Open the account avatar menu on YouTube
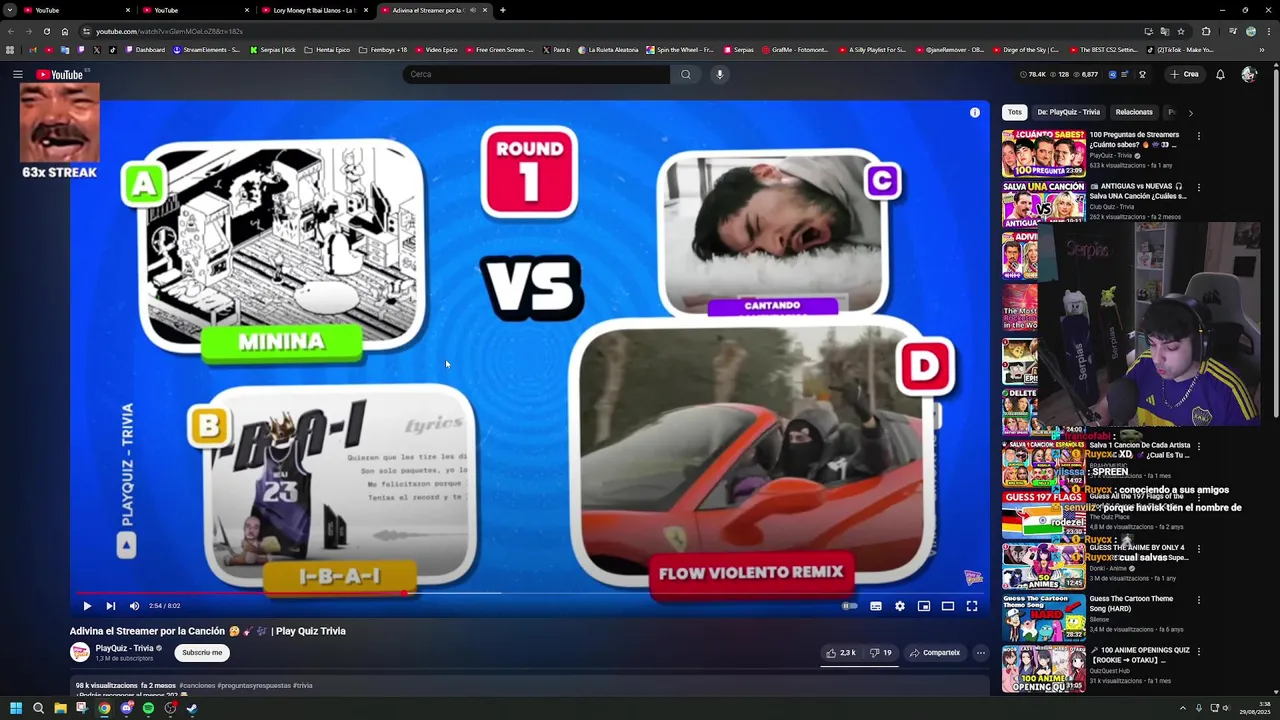This screenshot has width=1280, height=720. (x=1248, y=74)
